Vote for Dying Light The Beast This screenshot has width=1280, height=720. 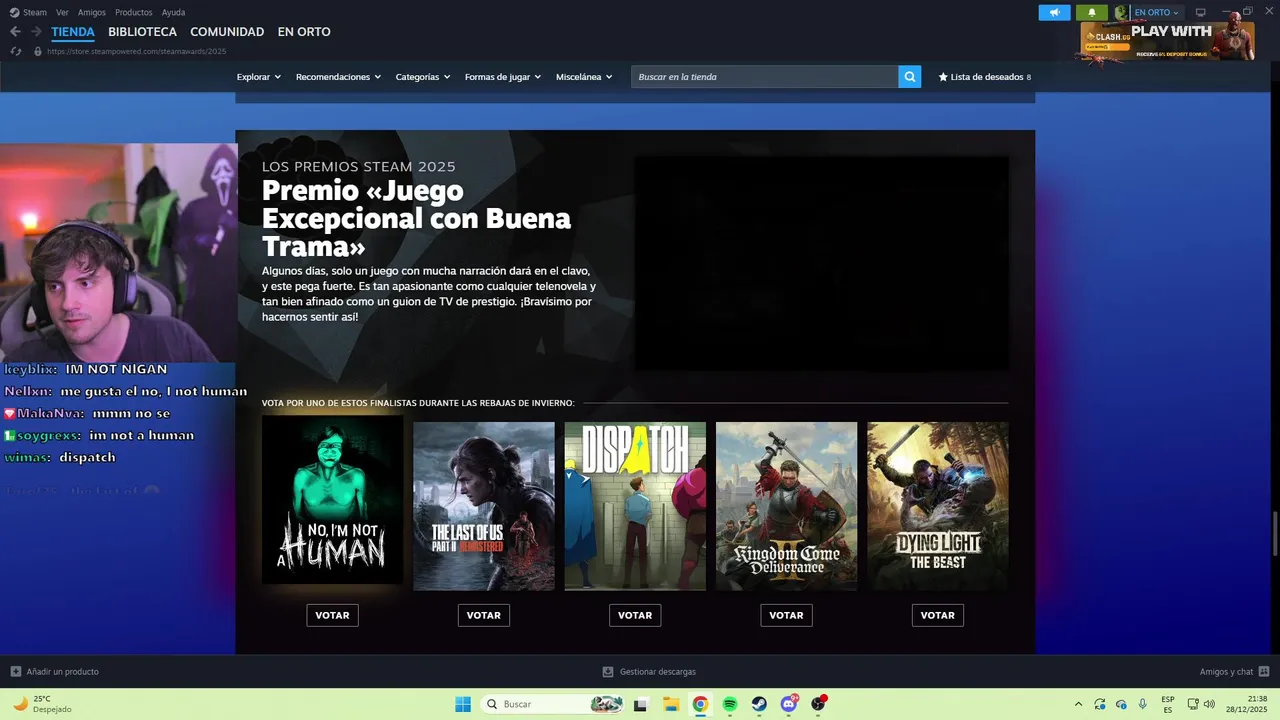(938, 615)
